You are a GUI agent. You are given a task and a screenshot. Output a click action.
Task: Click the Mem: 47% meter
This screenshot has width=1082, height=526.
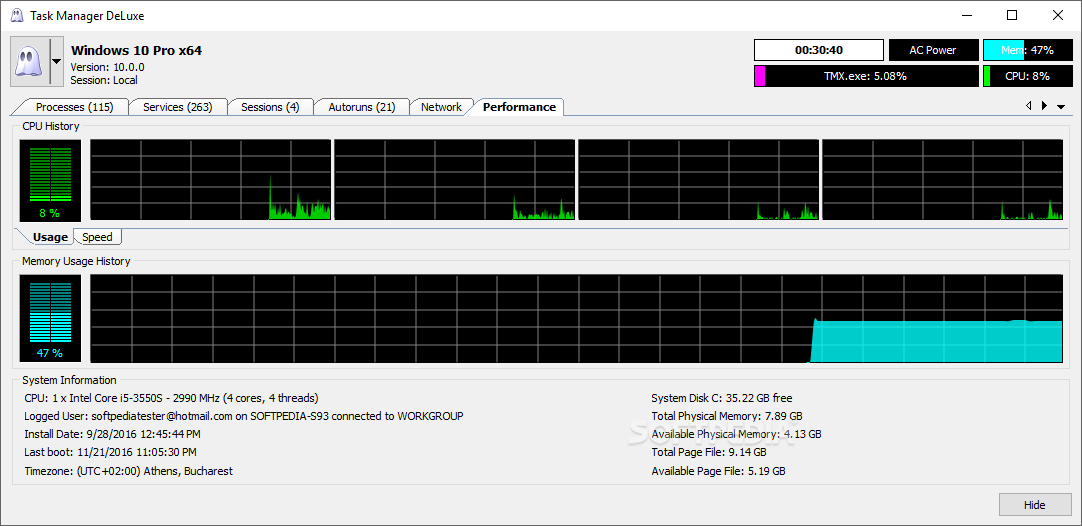tap(1027, 50)
